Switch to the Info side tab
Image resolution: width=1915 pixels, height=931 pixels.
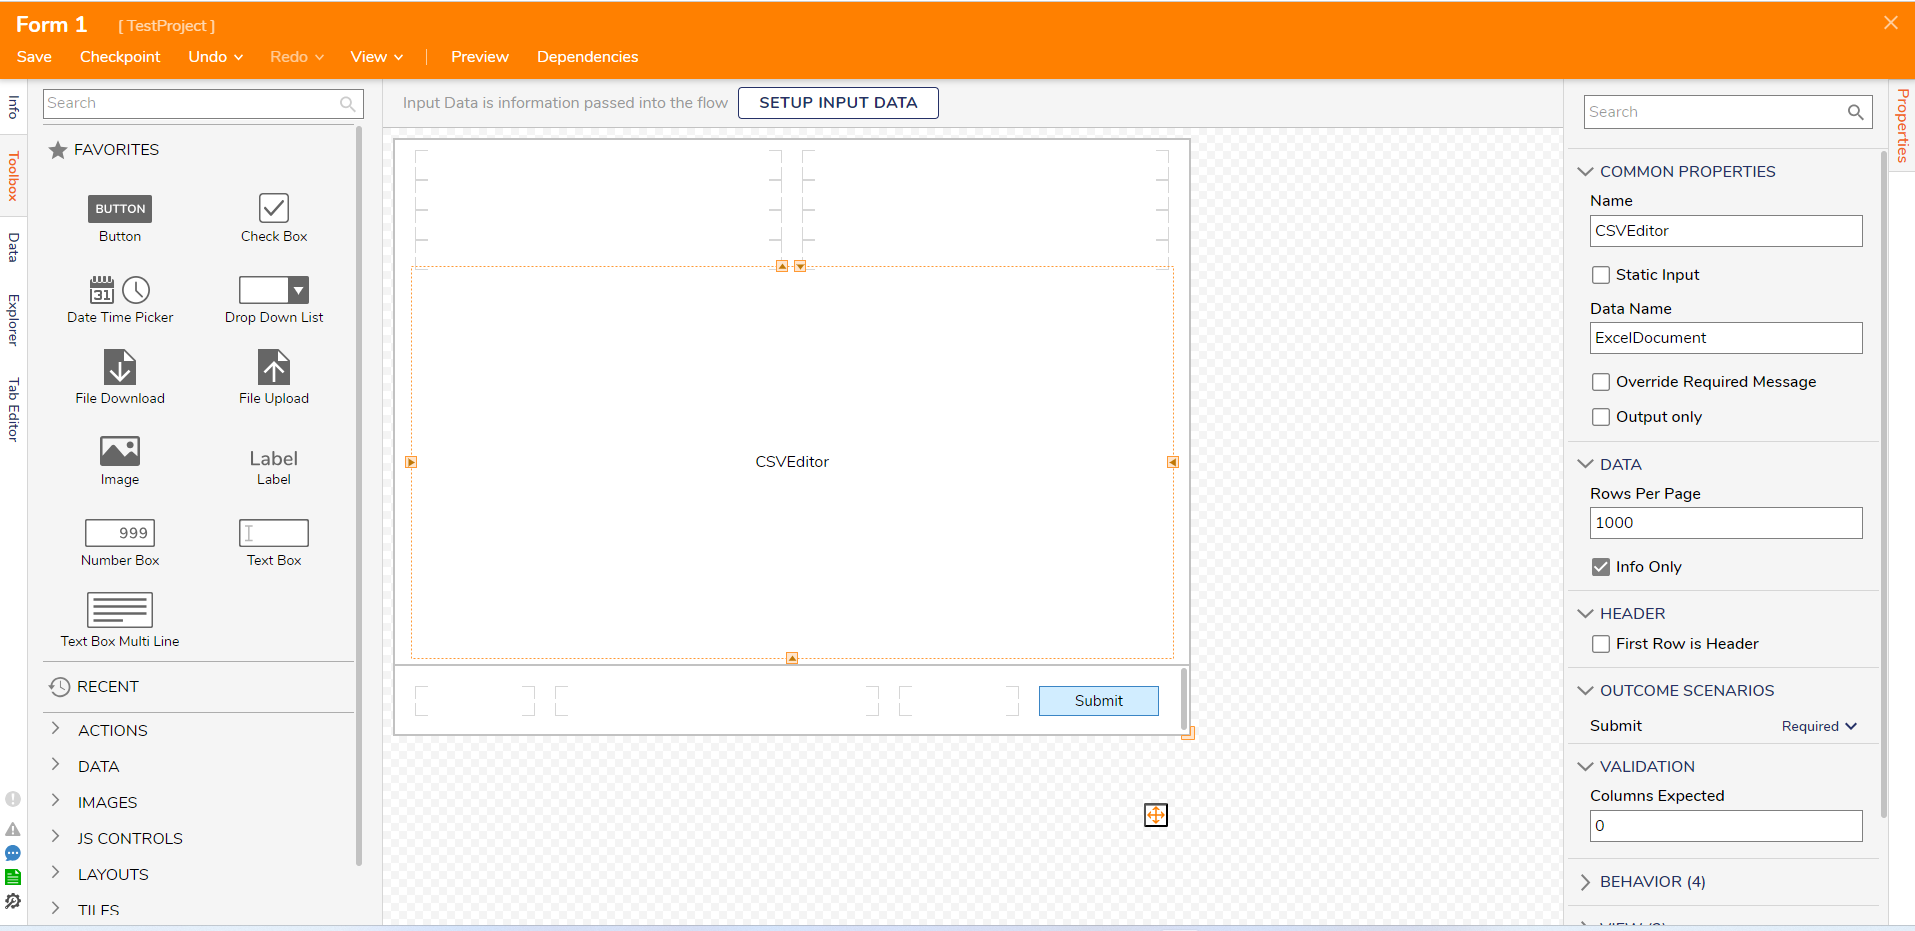point(13,106)
